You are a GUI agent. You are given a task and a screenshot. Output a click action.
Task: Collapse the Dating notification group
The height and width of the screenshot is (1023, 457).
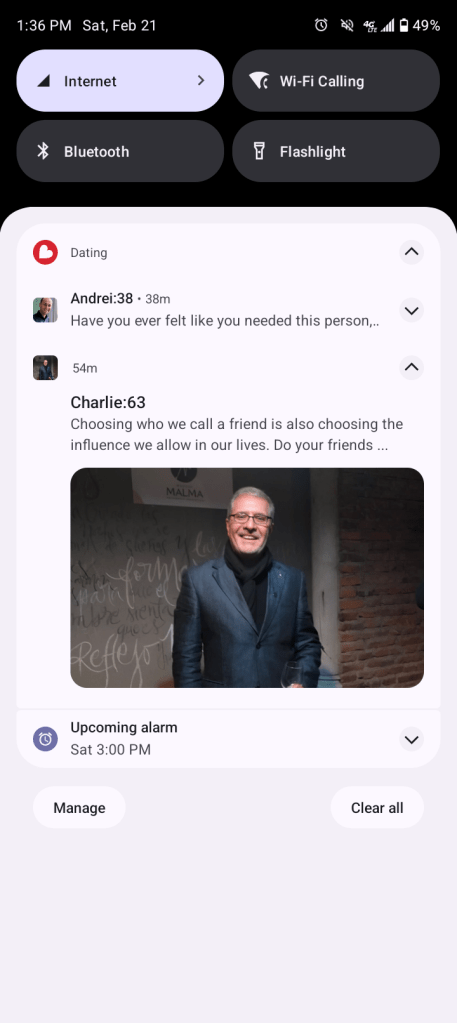[x=411, y=252]
